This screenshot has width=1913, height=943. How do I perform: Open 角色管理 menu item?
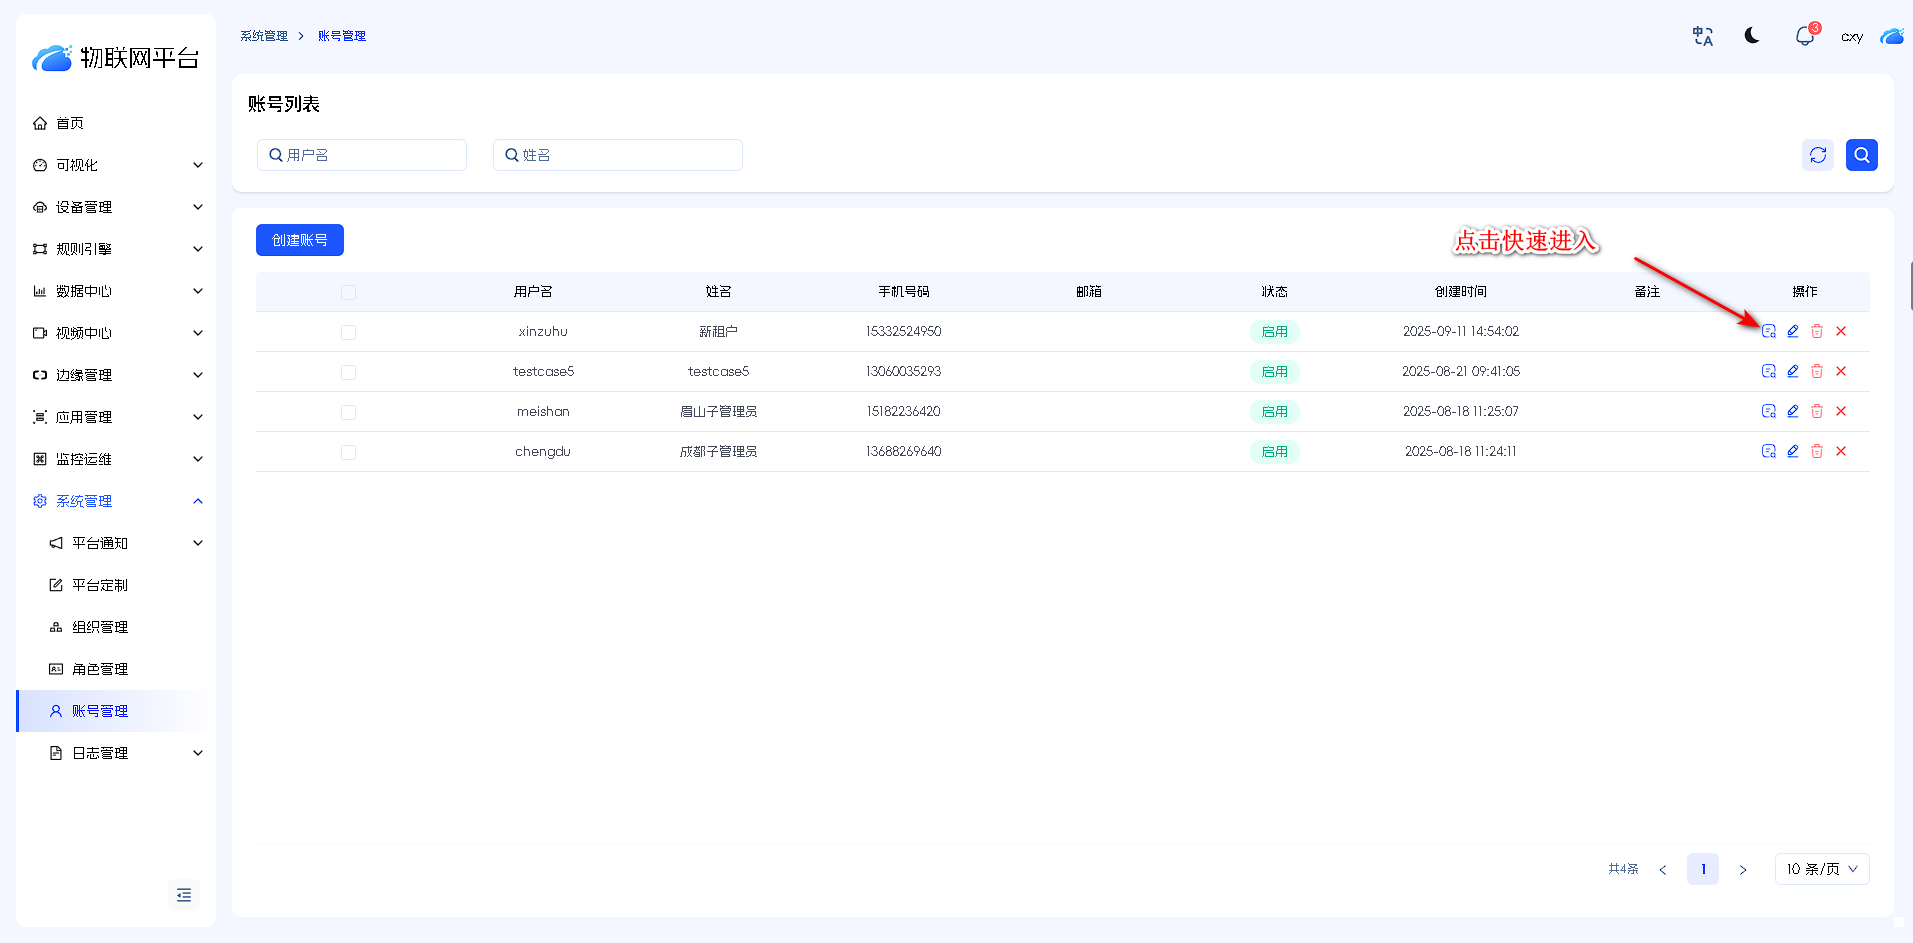[x=100, y=669]
